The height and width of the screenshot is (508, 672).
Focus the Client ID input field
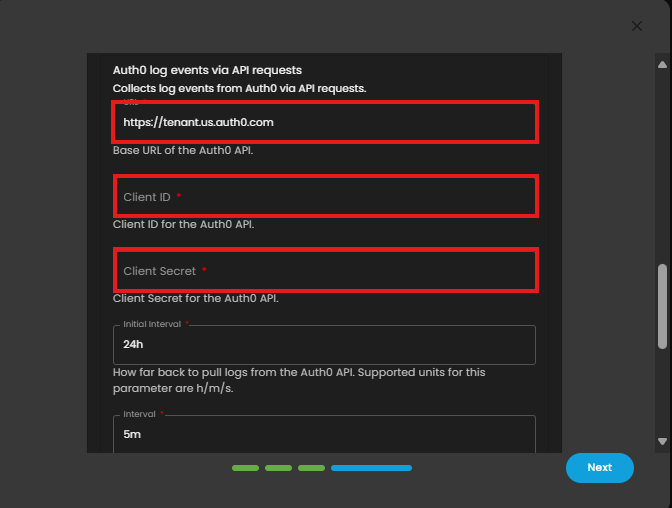click(x=324, y=196)
